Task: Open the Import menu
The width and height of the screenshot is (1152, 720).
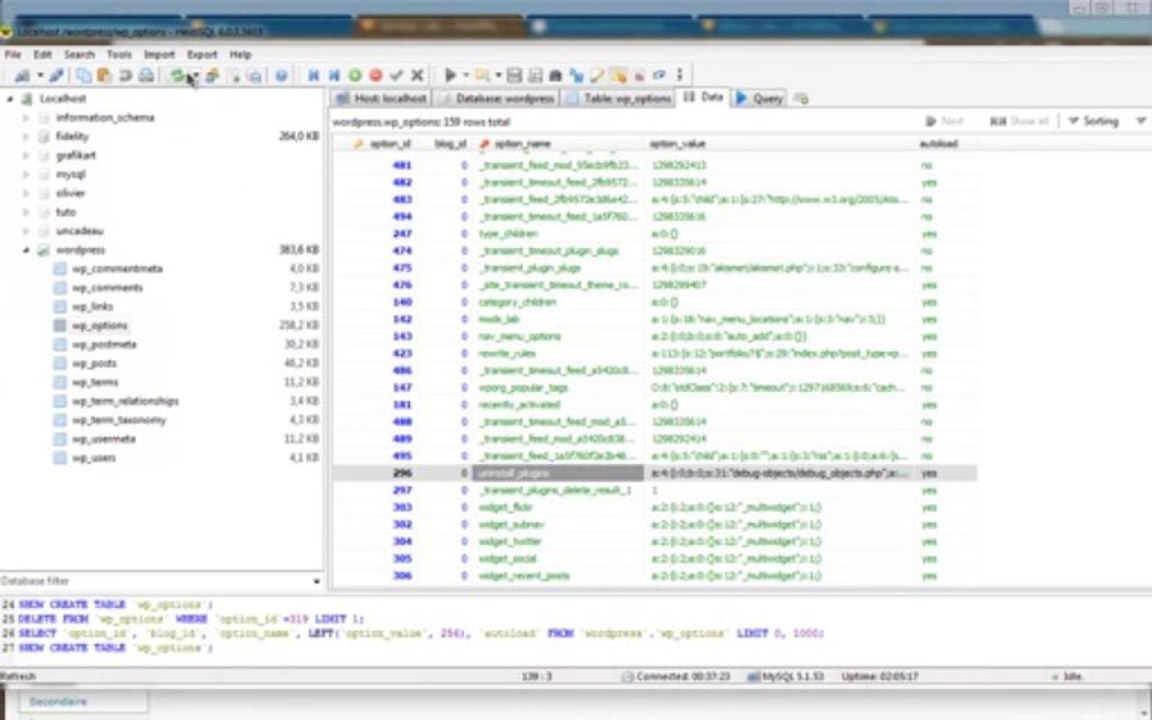Action: (x=159, y=54)
